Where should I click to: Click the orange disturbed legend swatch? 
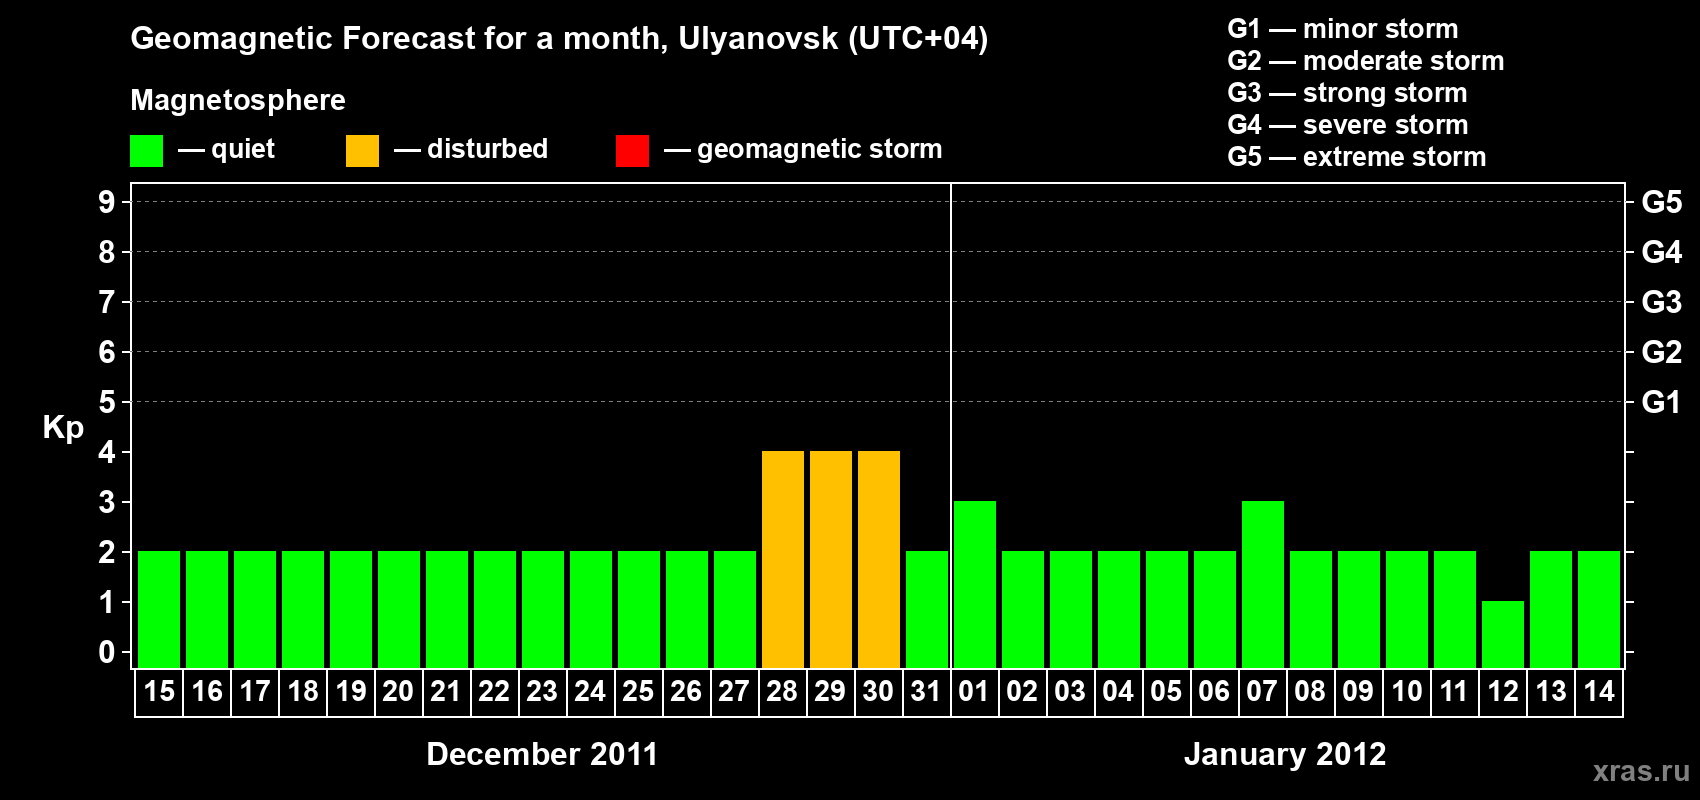coord(362,151)
